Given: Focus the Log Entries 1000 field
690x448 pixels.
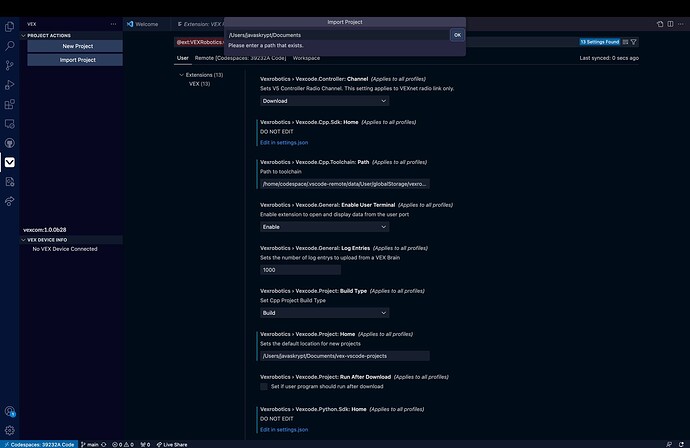Looking at the screenshot, I should pos(300,270).
